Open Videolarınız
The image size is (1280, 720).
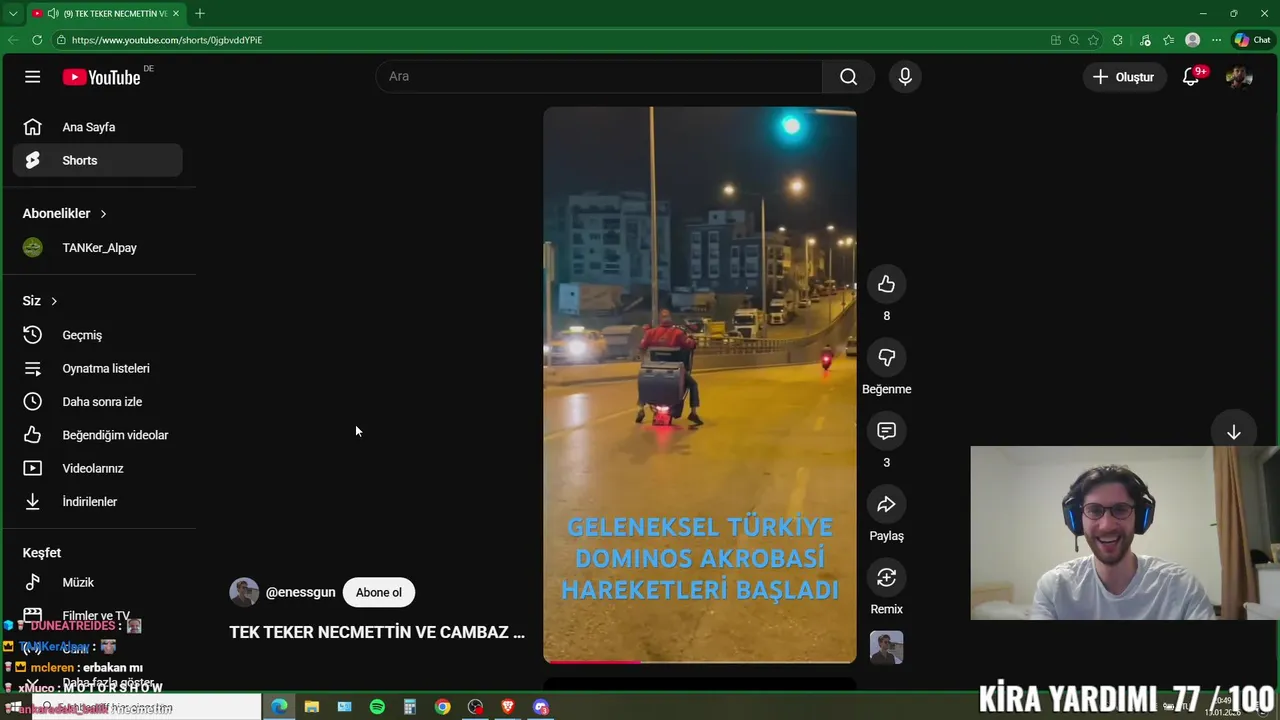97,468
